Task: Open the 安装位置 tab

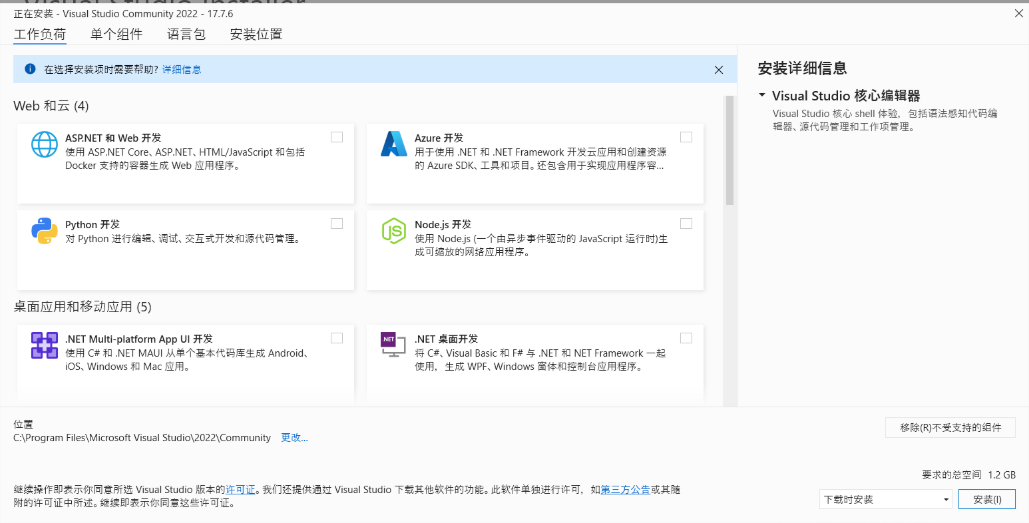Action: (x=256, y=34)
